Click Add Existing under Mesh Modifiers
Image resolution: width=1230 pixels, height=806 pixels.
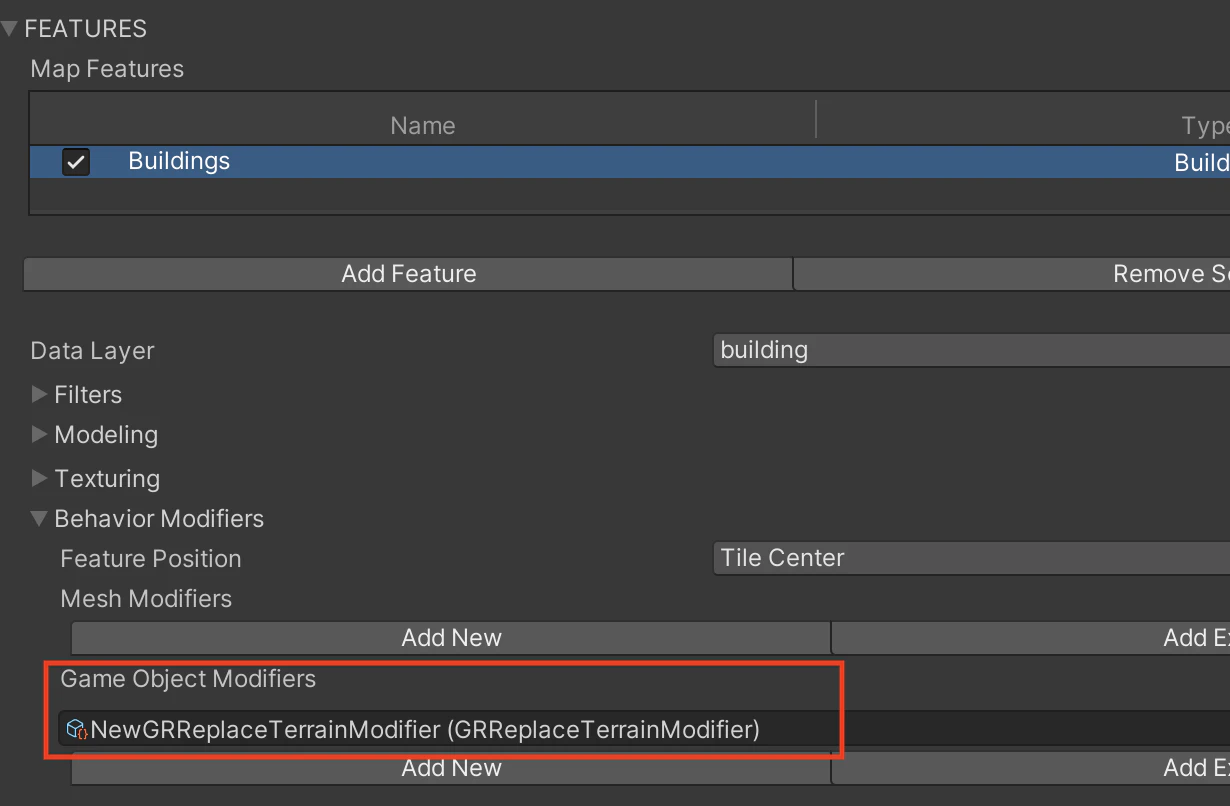point(1031,638)
